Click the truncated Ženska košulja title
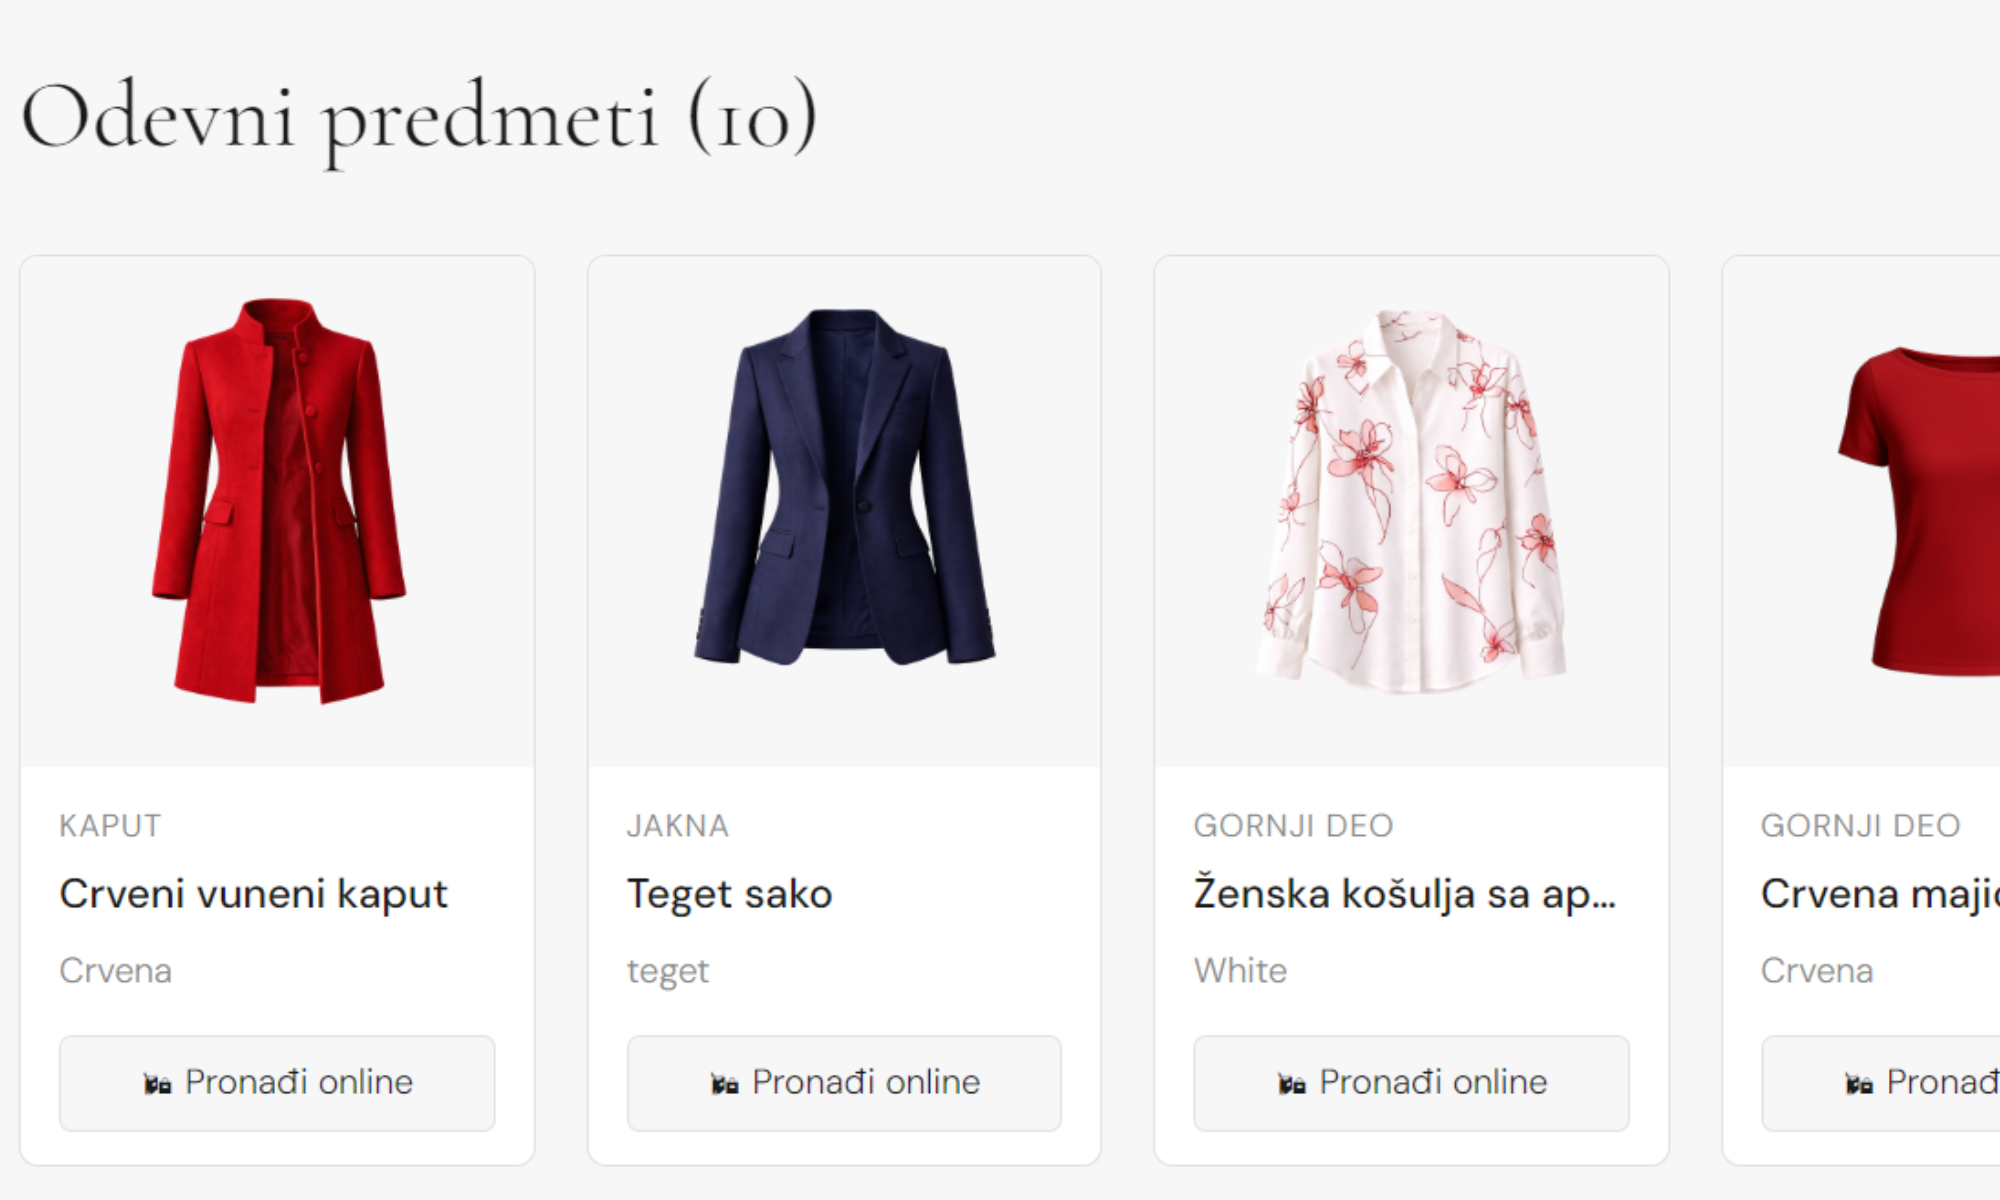Image resolution: width=2000 pixels, height=1200 pixels. point(1404,894)
